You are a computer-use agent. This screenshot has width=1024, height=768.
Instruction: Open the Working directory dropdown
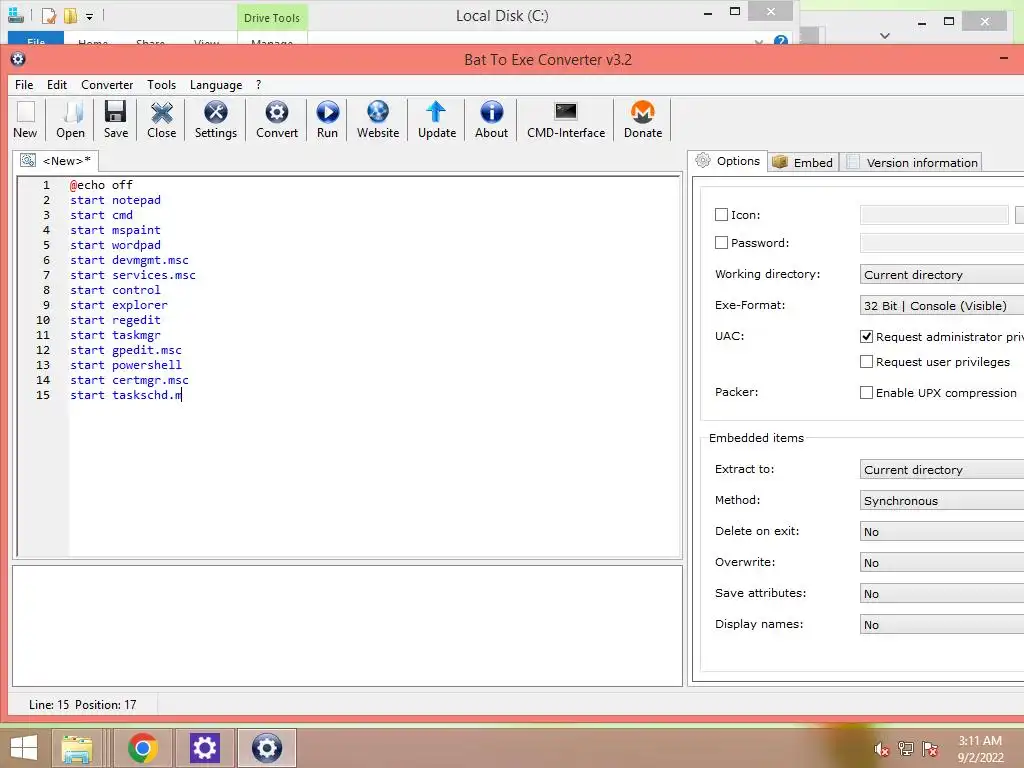tap(942, 274)
